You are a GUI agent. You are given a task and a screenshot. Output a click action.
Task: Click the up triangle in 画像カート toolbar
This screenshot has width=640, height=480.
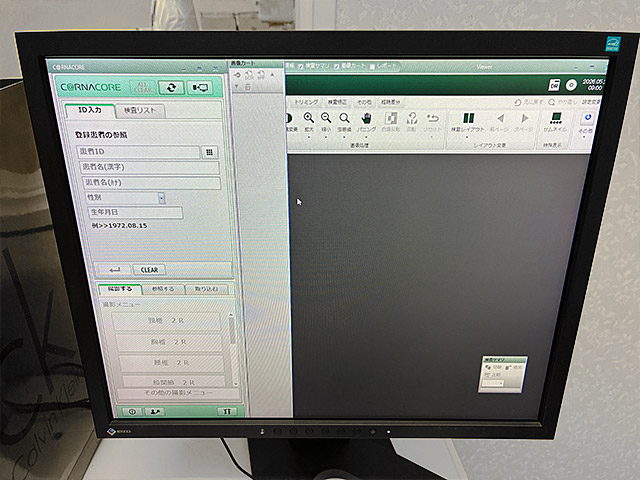coord(272,75)
